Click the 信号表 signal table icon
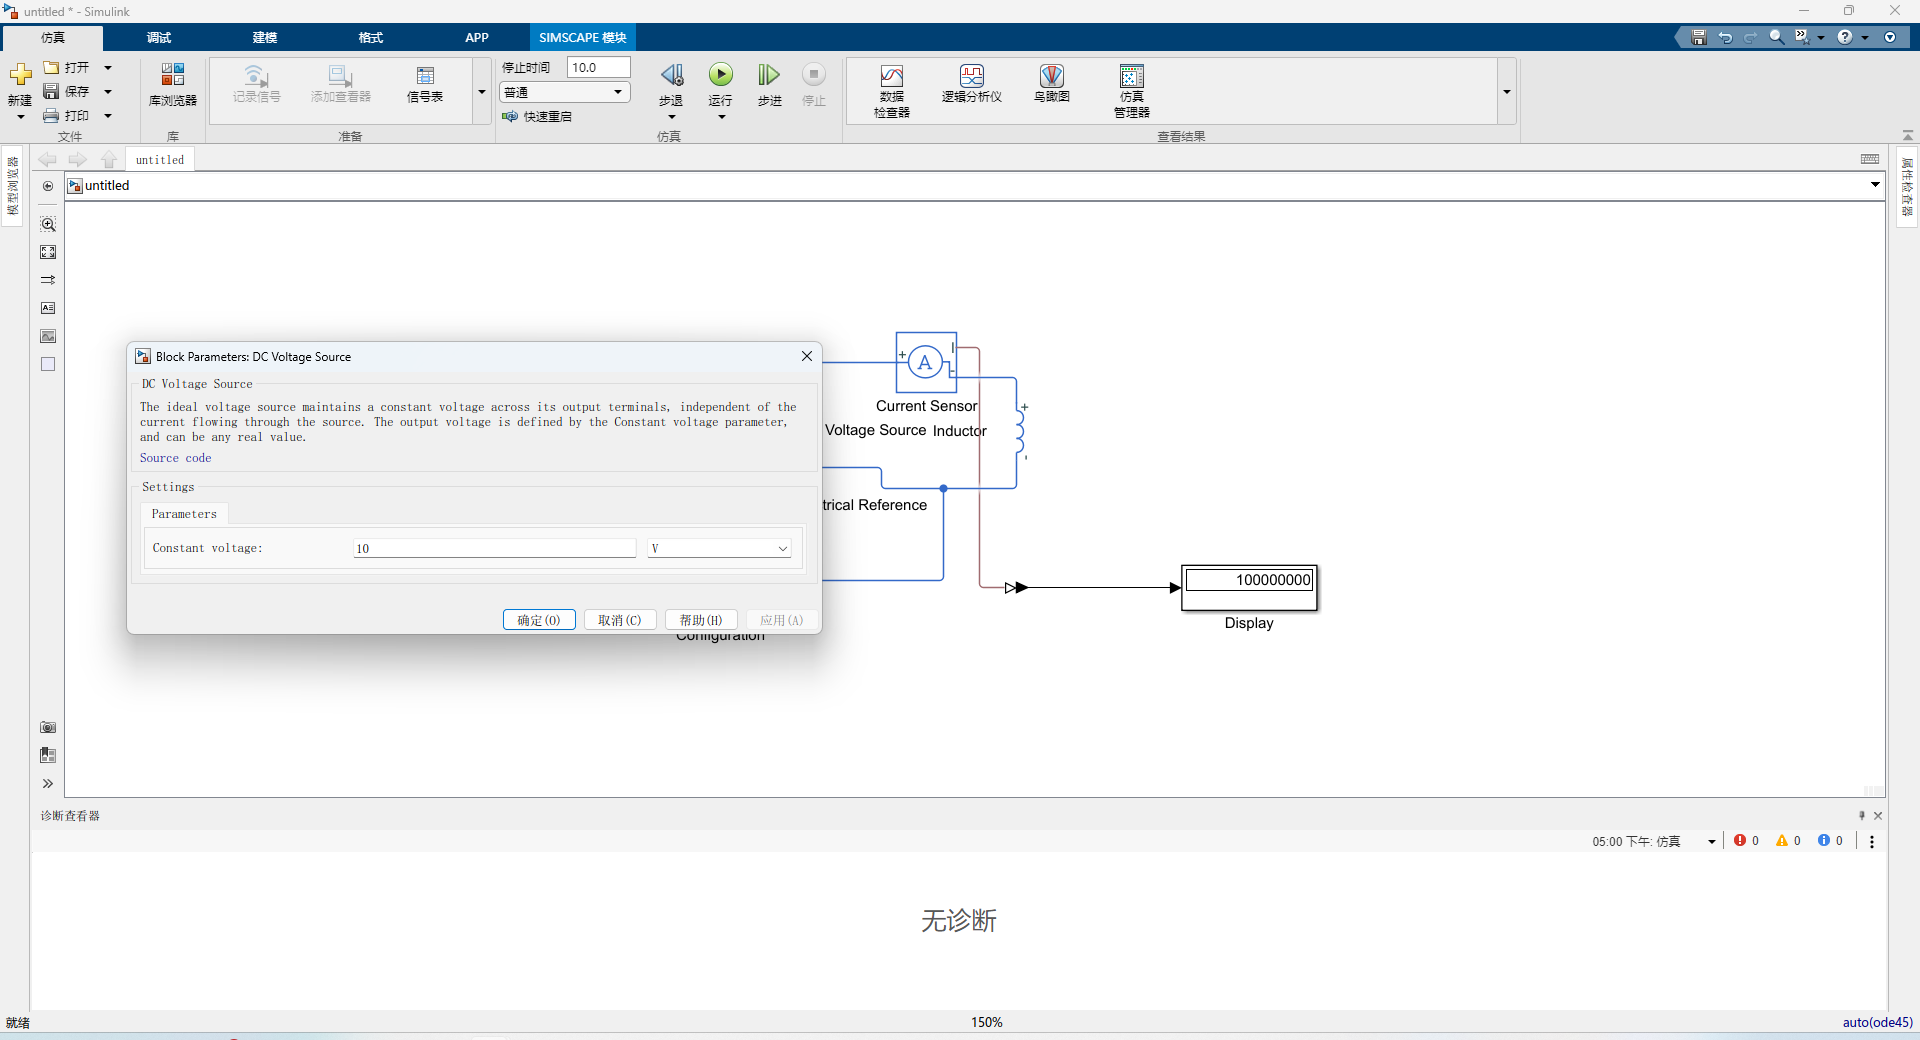 coord(425,84)
